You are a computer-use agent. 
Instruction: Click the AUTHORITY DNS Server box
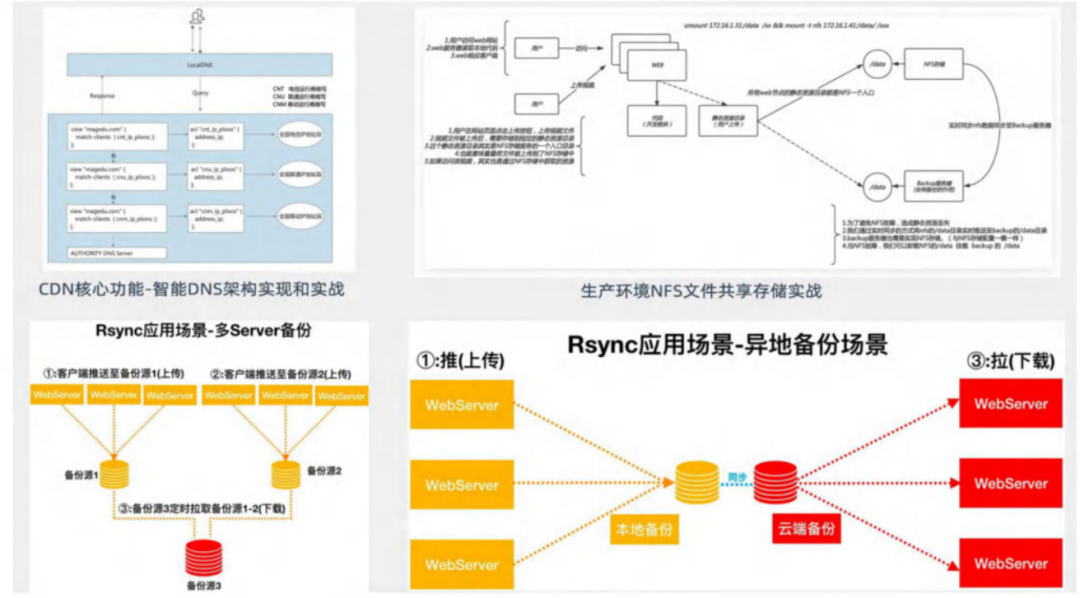click(105, 253)
